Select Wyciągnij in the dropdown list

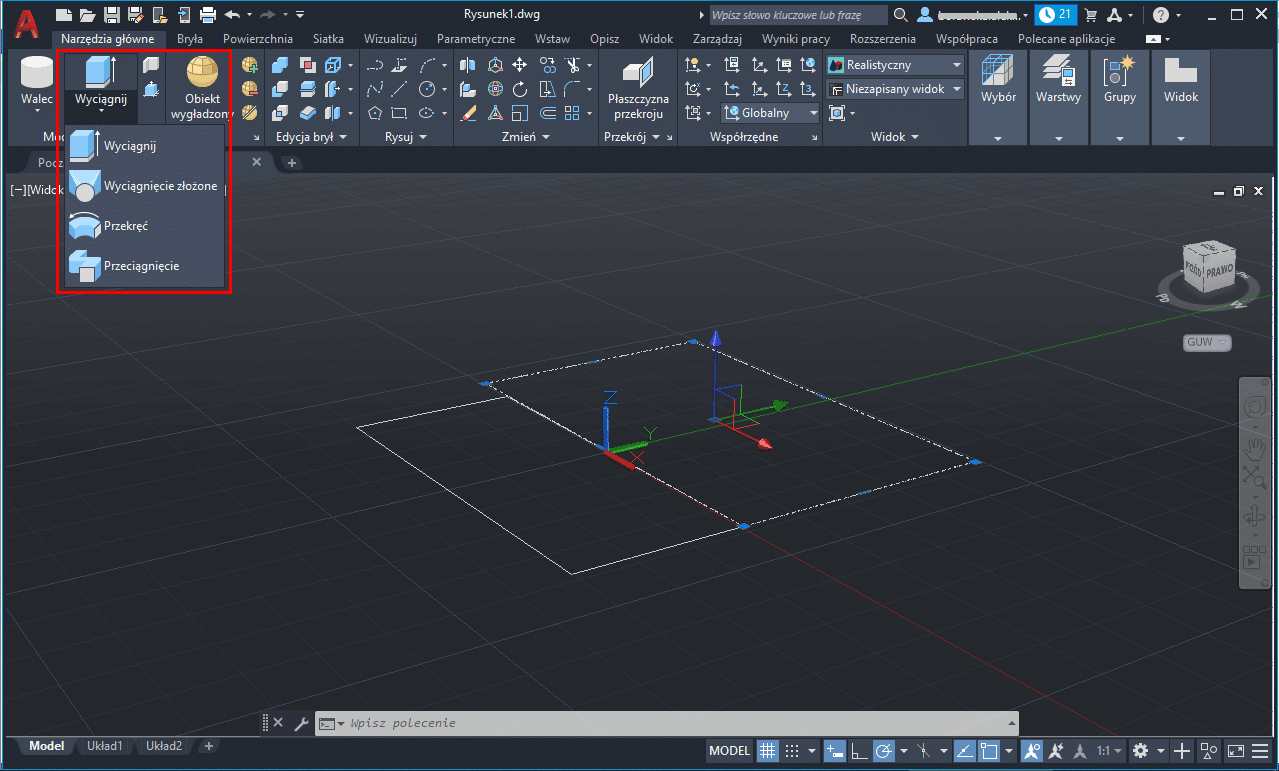tap(143, 146)
